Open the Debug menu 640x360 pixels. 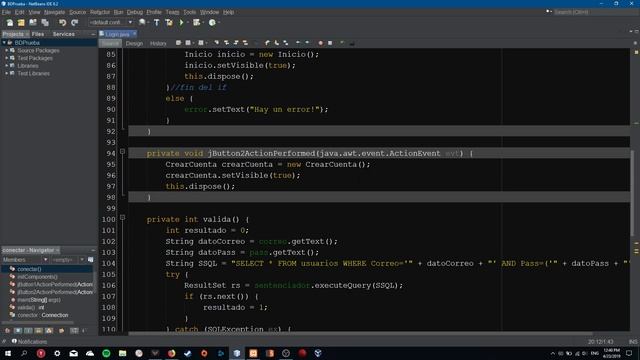135,12
